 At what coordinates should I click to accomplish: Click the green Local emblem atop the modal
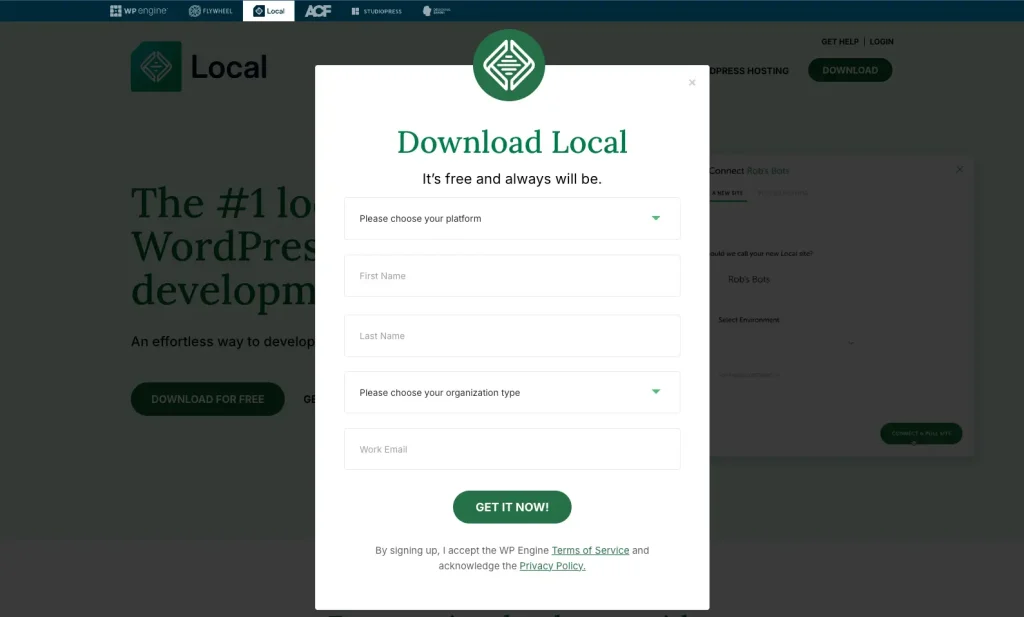[509, 65]
